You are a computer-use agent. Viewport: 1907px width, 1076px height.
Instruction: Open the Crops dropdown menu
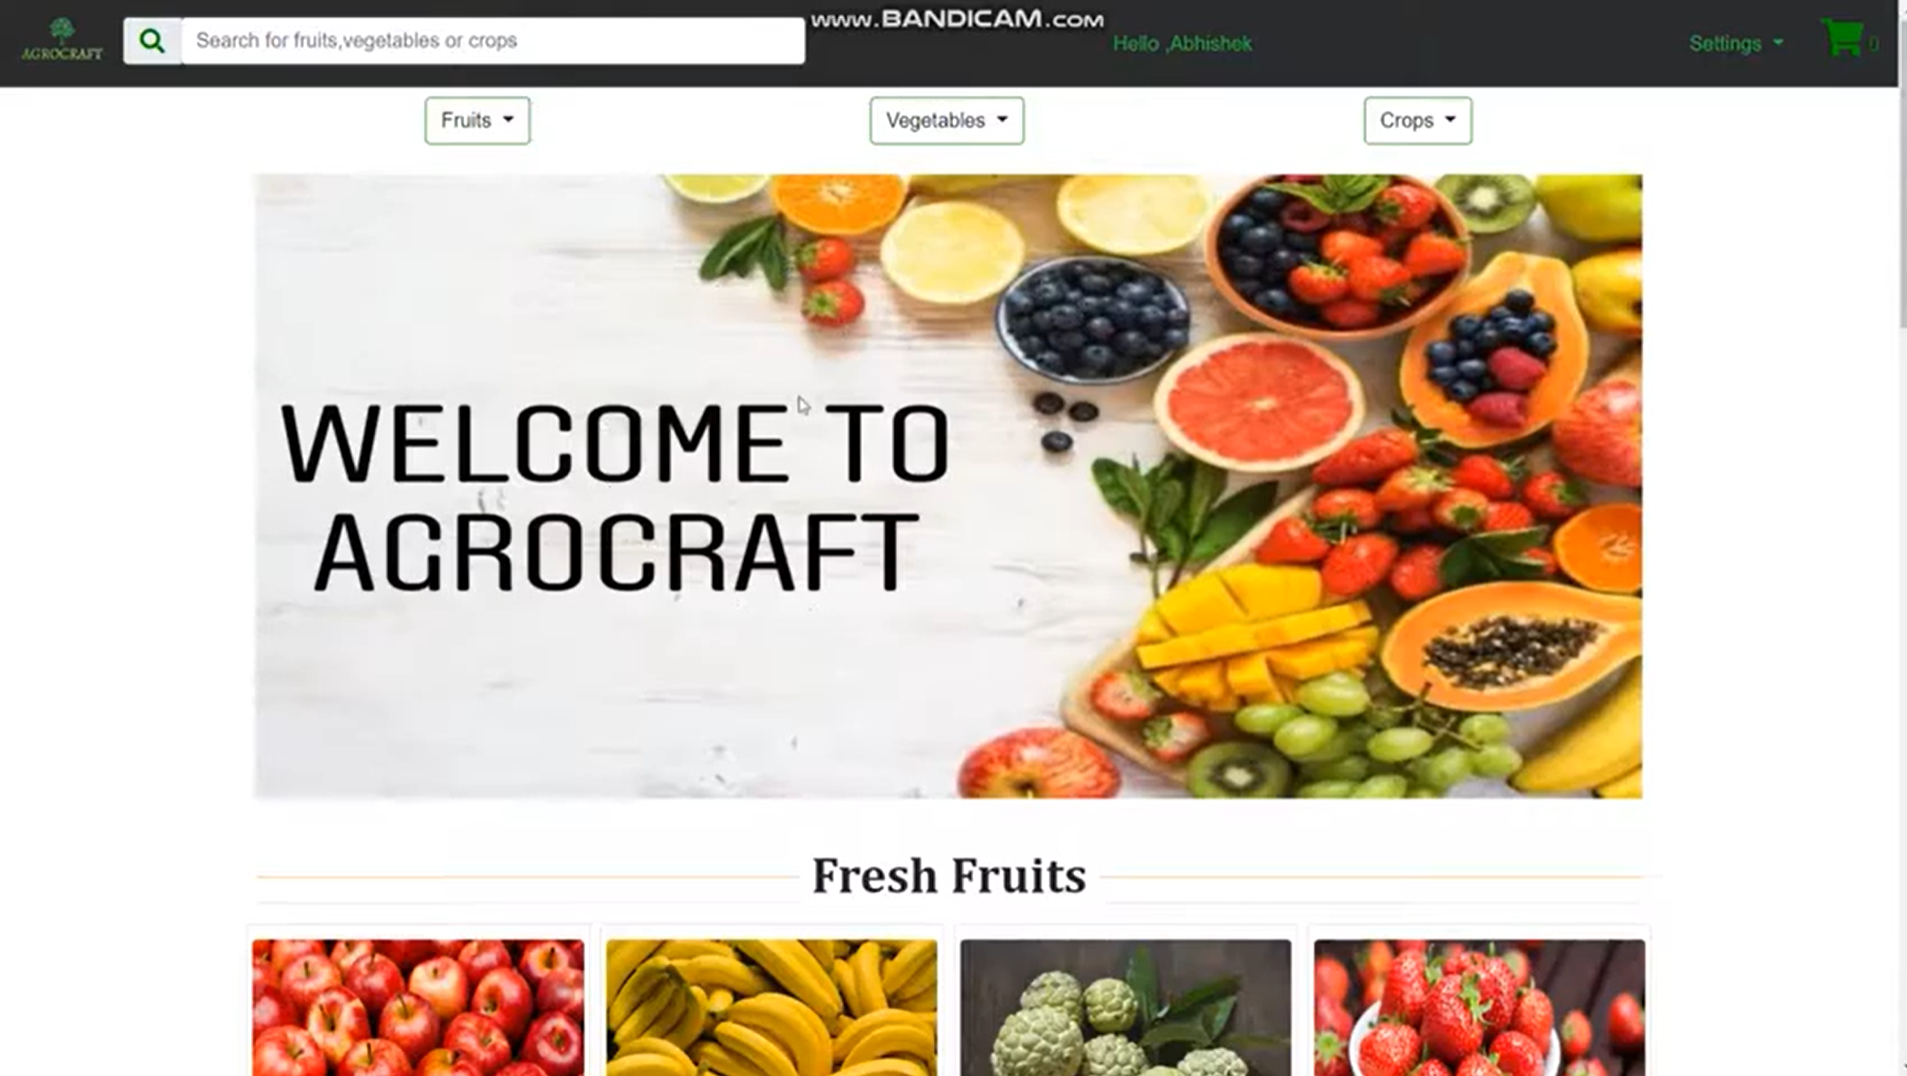(x=1417, y=120)
